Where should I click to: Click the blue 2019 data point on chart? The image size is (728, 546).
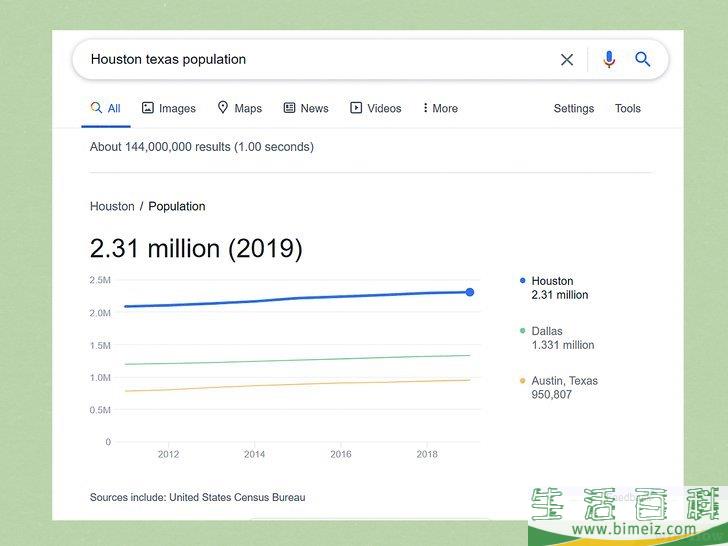pos(469,292)
